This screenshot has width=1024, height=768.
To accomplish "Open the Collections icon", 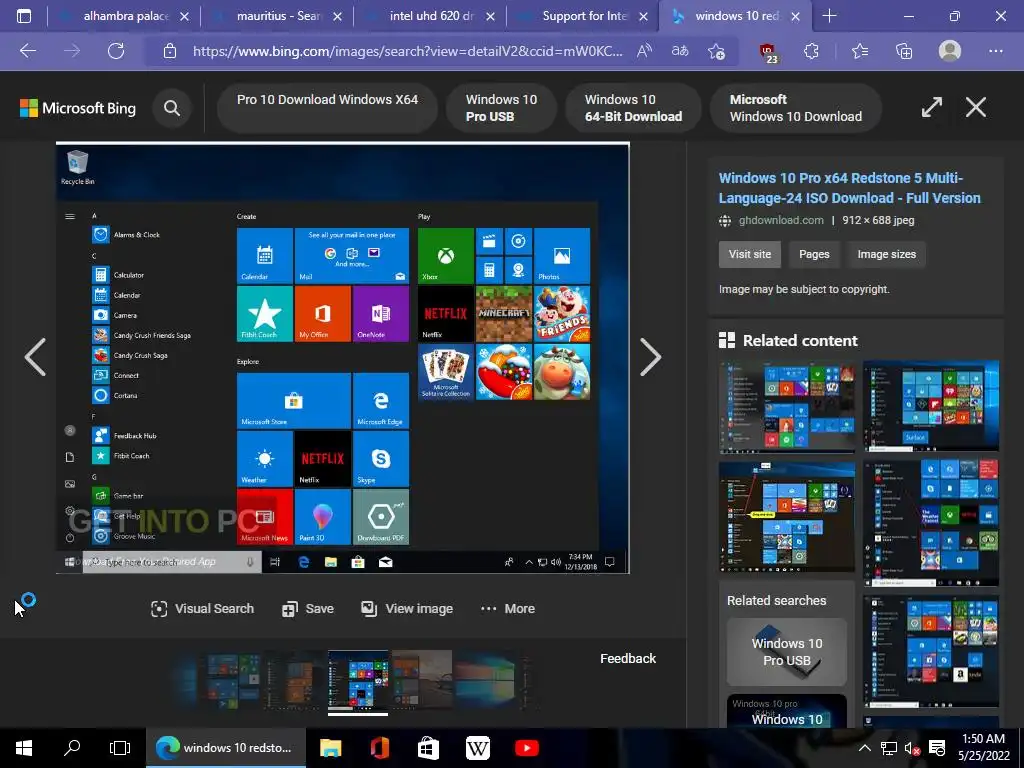I will tap(904, 51).
